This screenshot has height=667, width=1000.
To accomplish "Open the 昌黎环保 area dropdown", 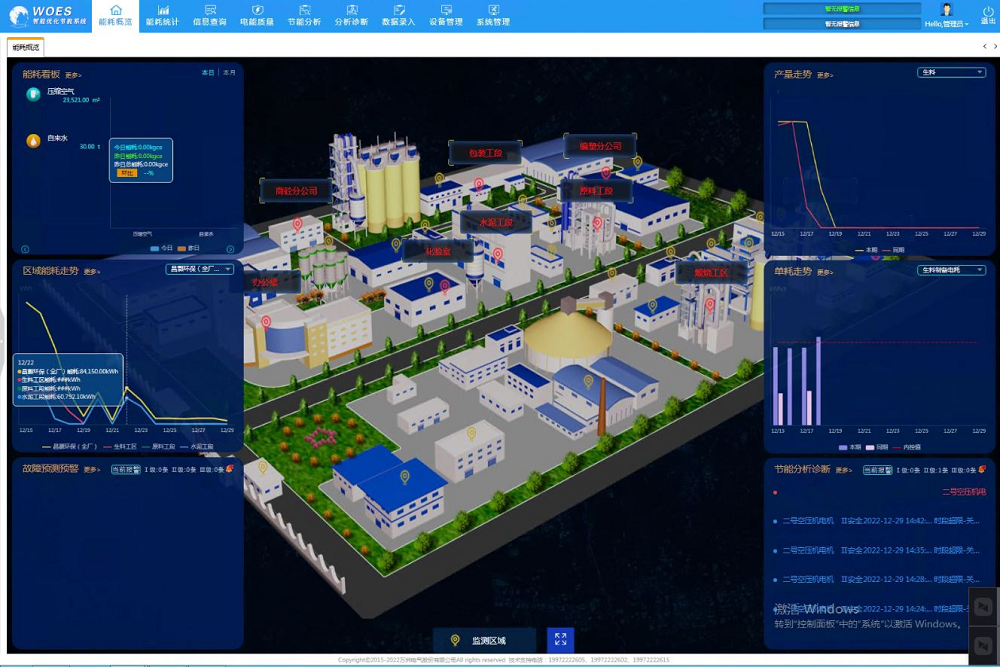I will pyautogui.click(x=200, y=269).
